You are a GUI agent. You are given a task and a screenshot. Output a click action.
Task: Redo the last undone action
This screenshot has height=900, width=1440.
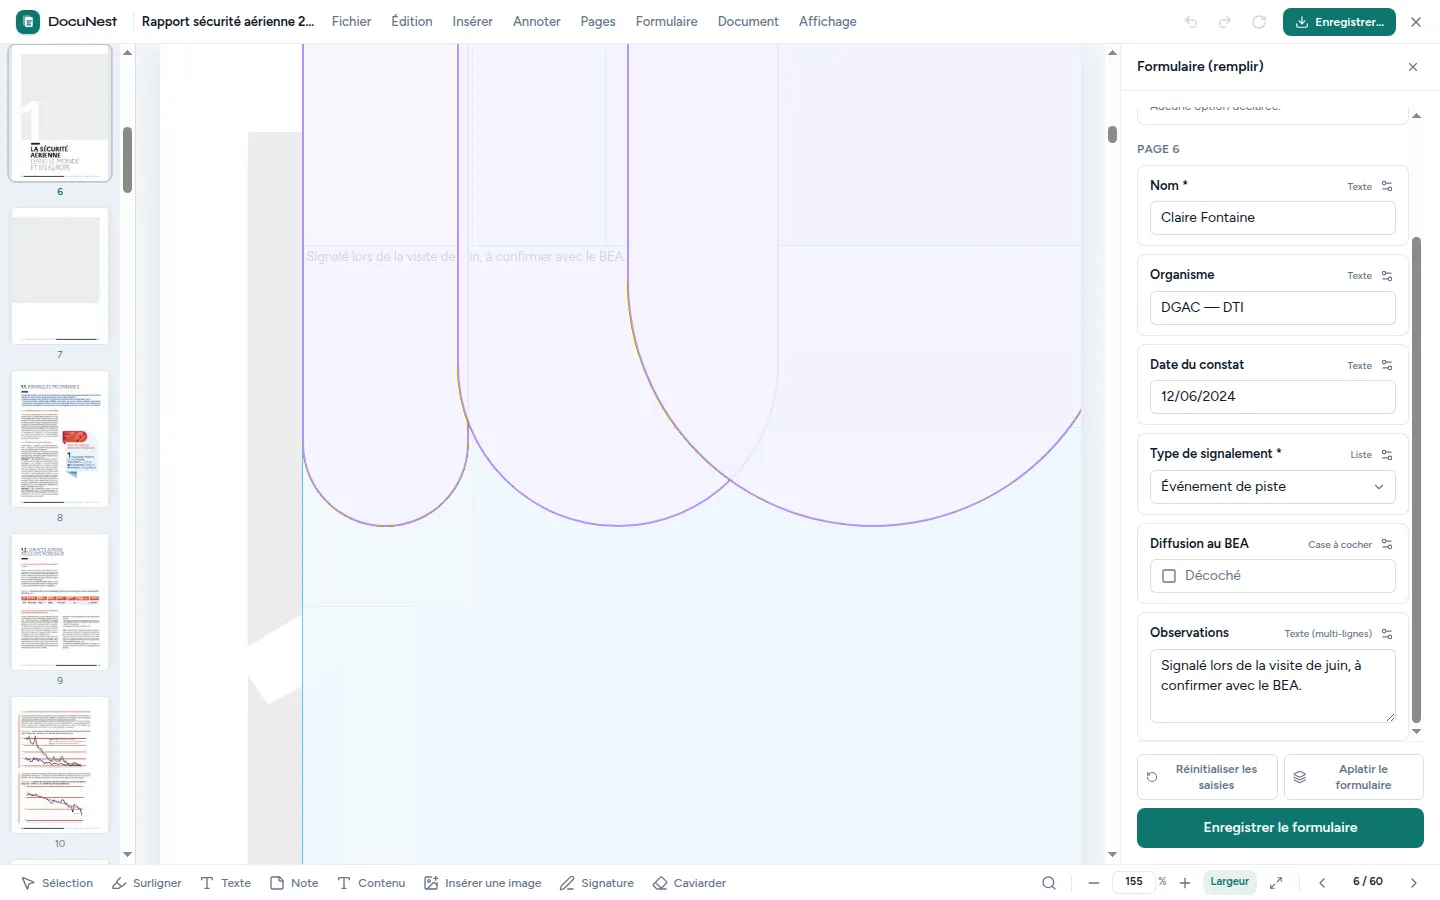pyautogui.click(x=1225, y=22)
